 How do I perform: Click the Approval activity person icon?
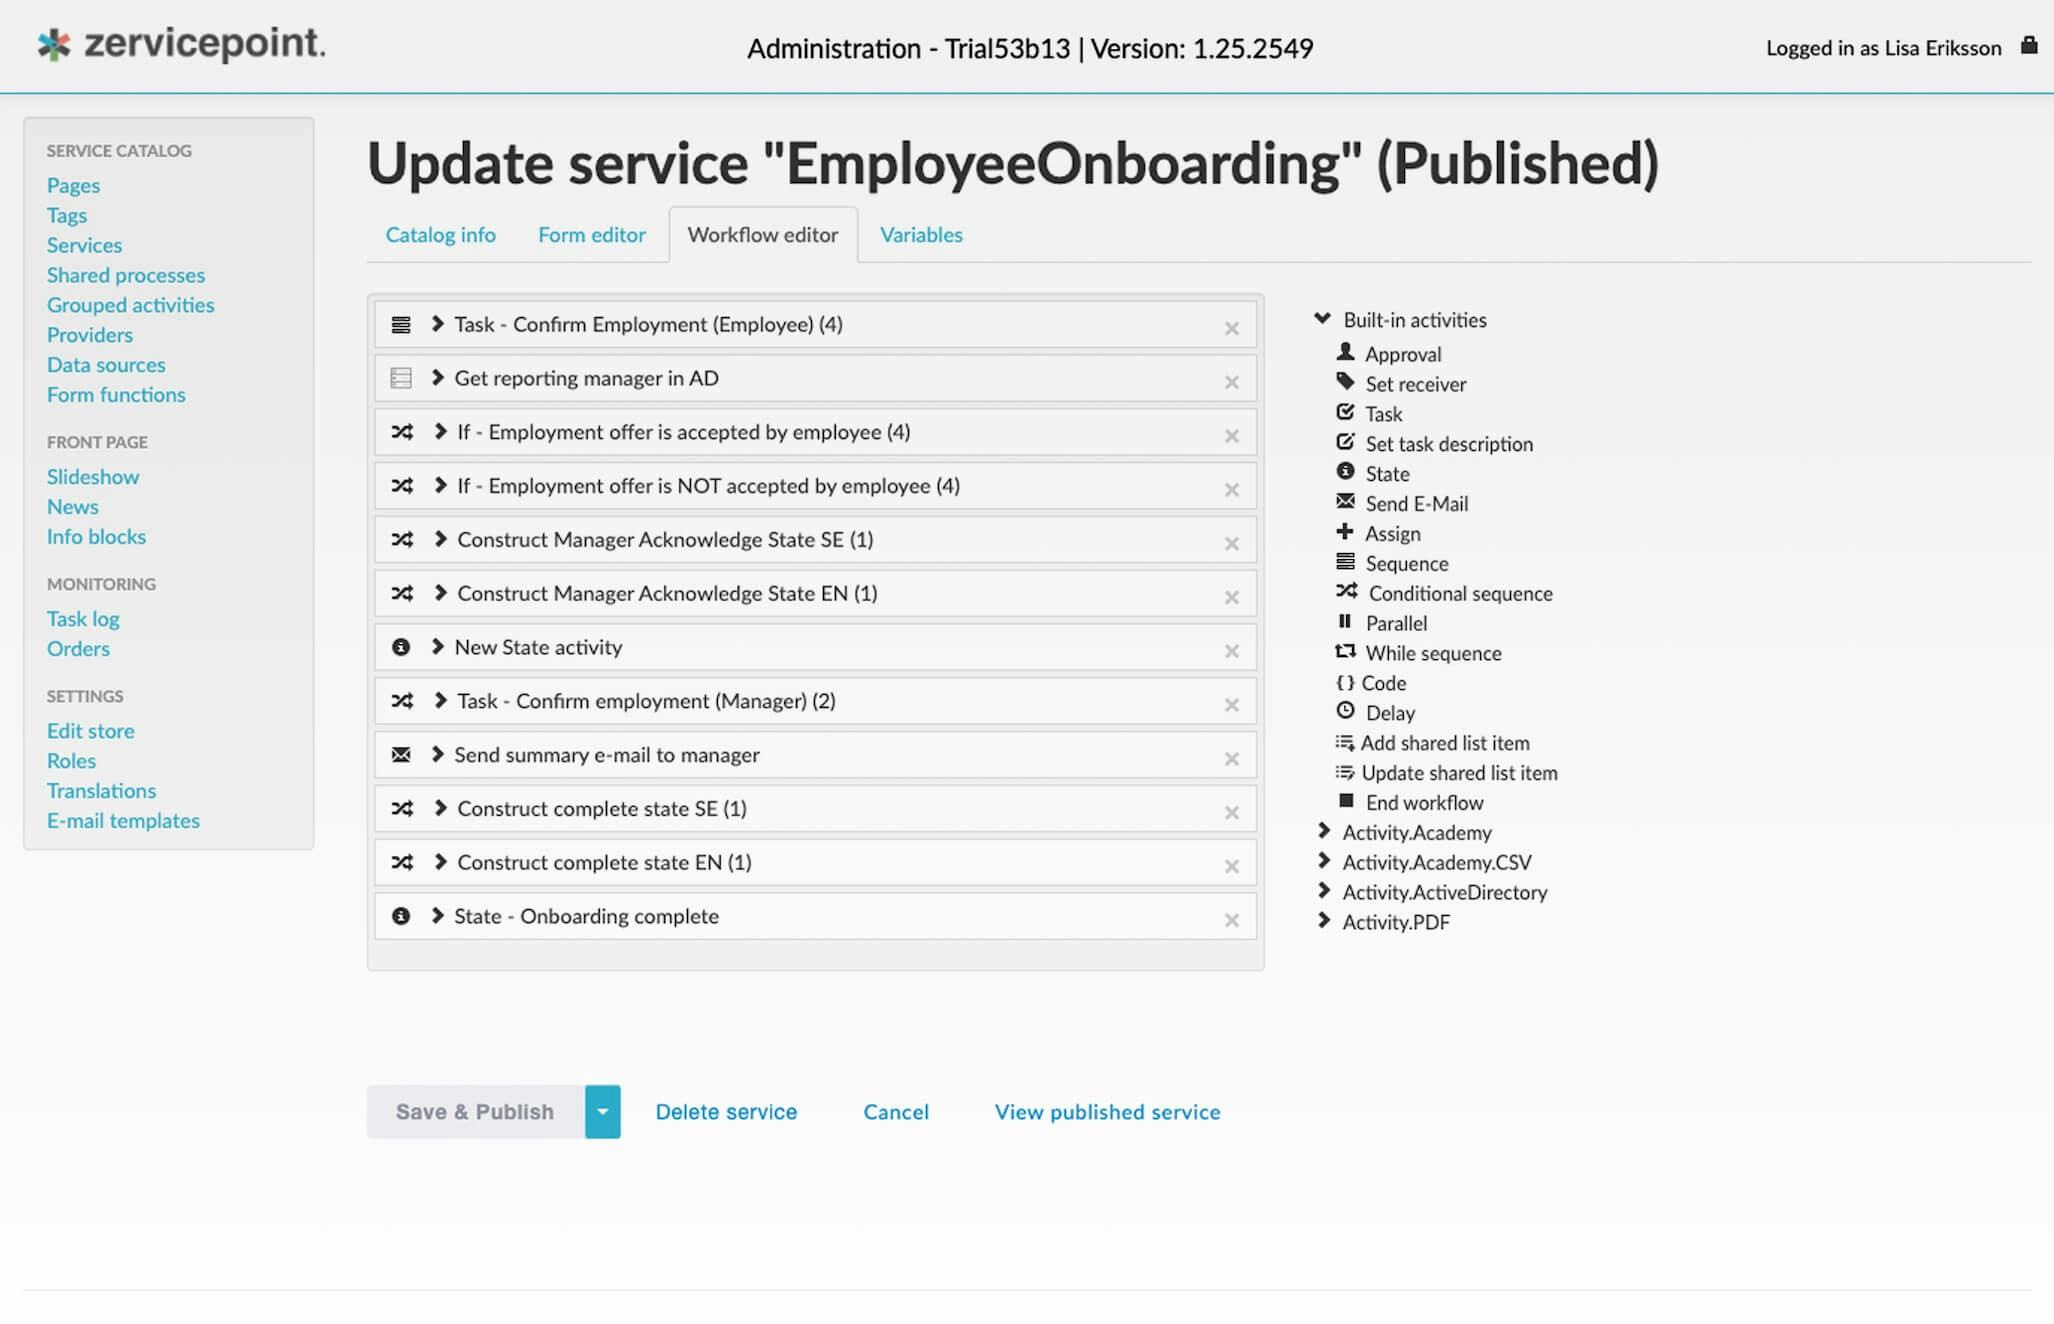click(x=1345, y=353)
